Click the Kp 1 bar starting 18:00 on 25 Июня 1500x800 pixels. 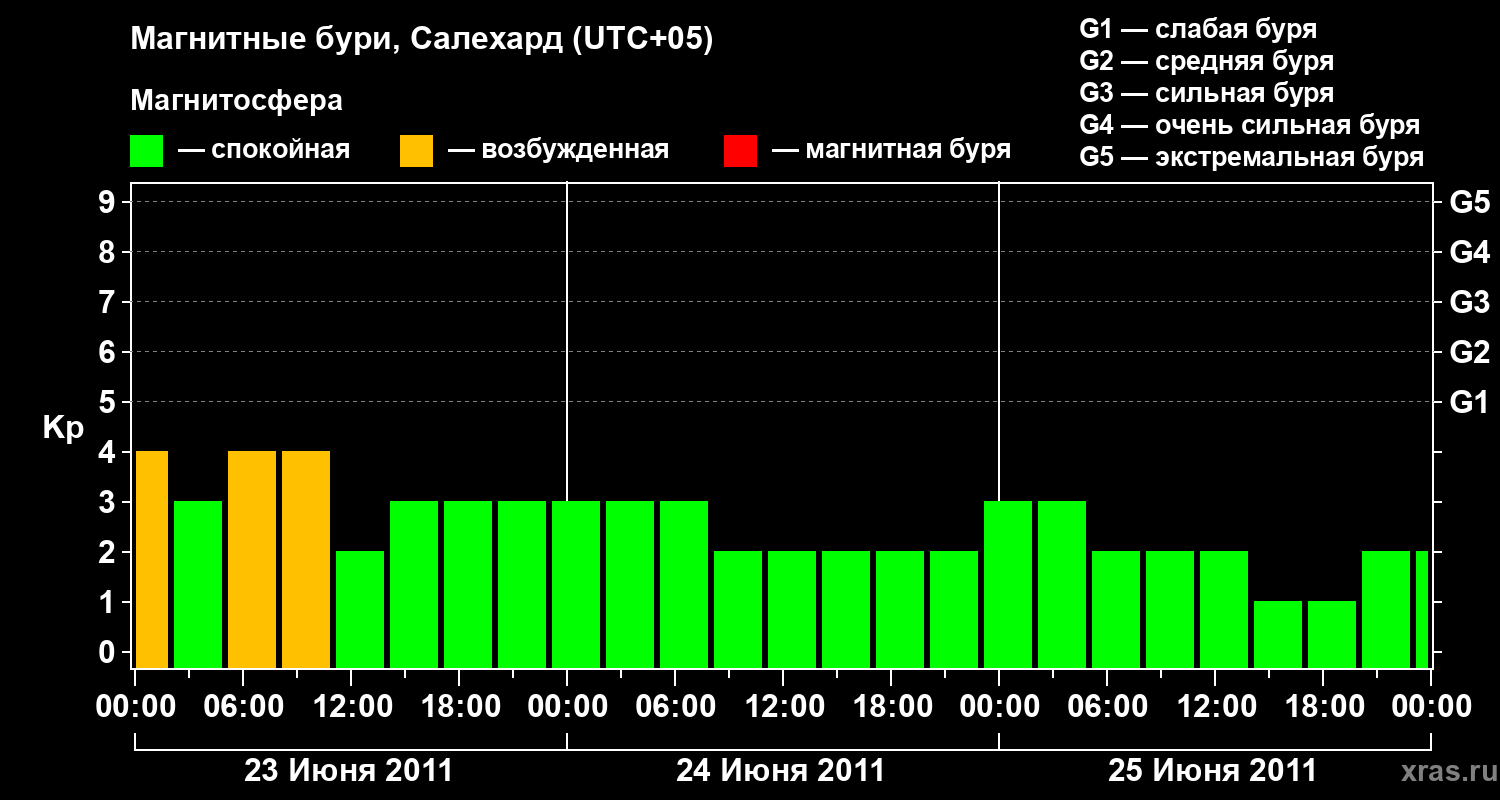[1332, 634]
